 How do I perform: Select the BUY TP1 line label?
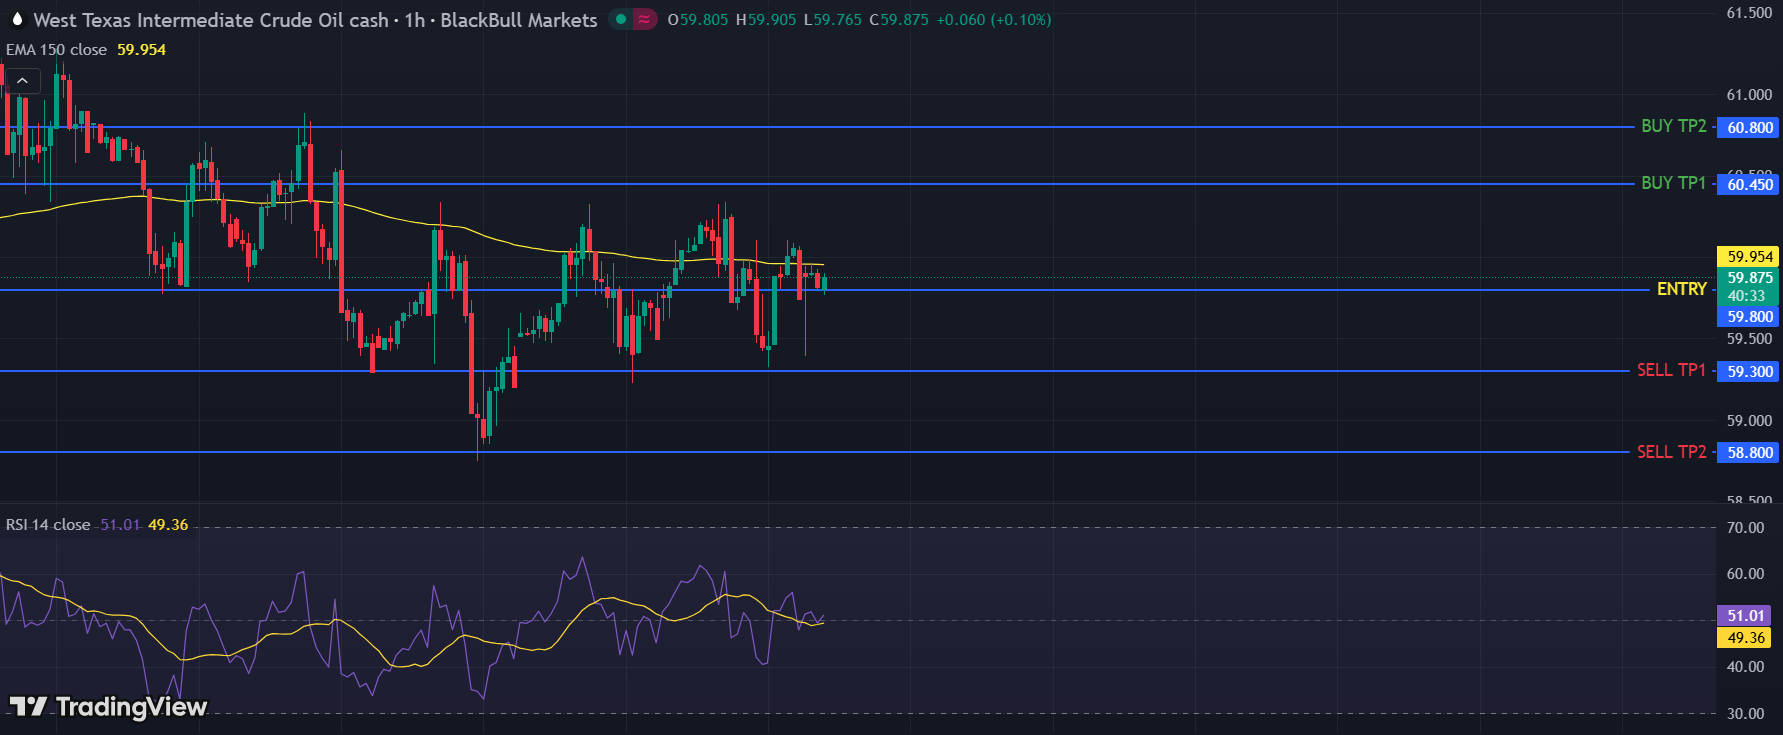point(1673,183)
